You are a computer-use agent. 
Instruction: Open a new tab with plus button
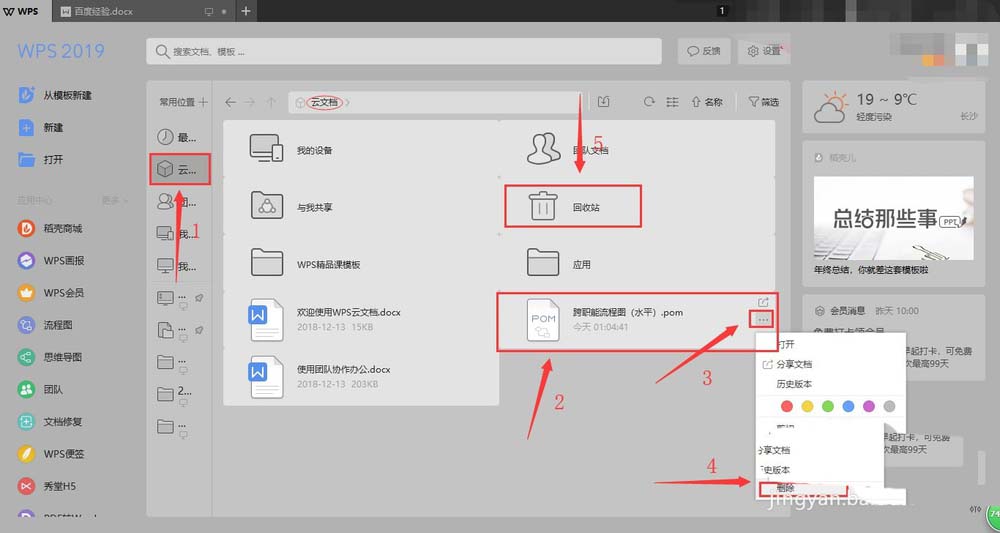246,11
